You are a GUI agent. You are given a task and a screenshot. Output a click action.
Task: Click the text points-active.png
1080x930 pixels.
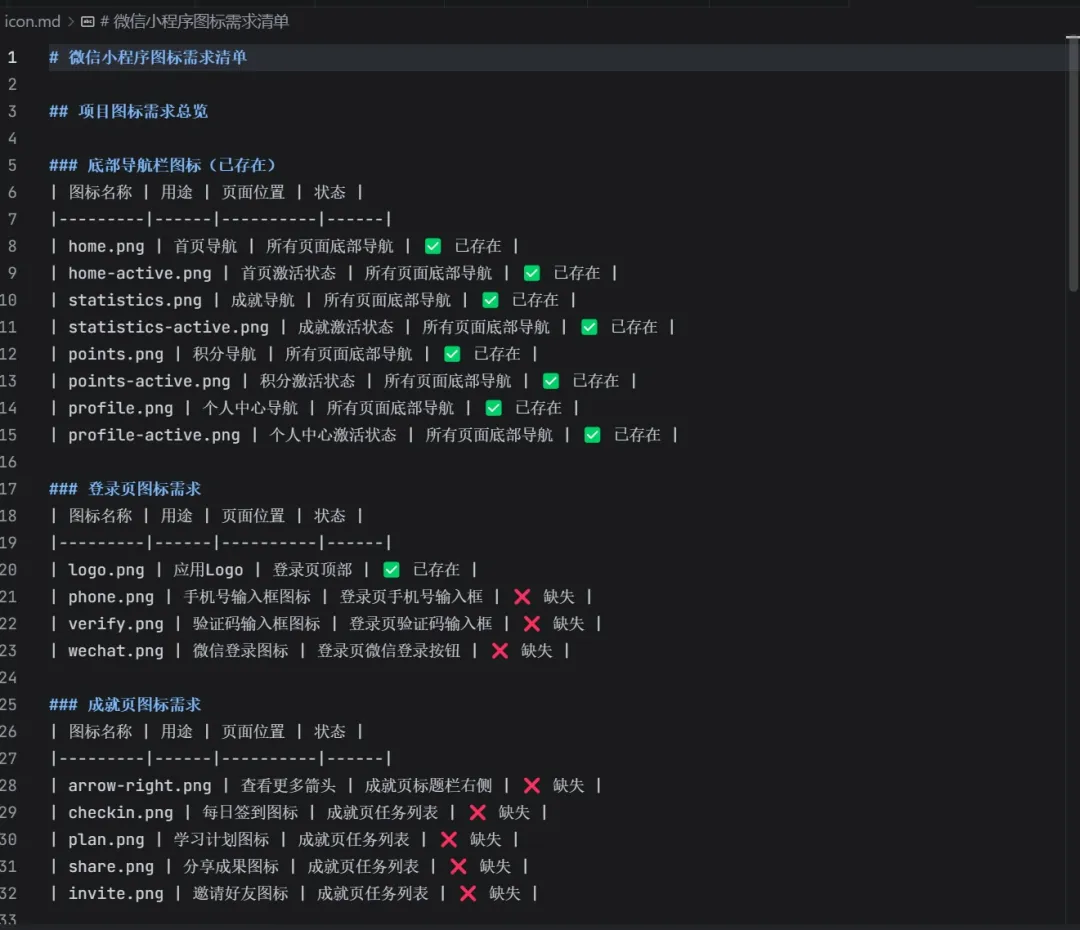pos(149,381)
